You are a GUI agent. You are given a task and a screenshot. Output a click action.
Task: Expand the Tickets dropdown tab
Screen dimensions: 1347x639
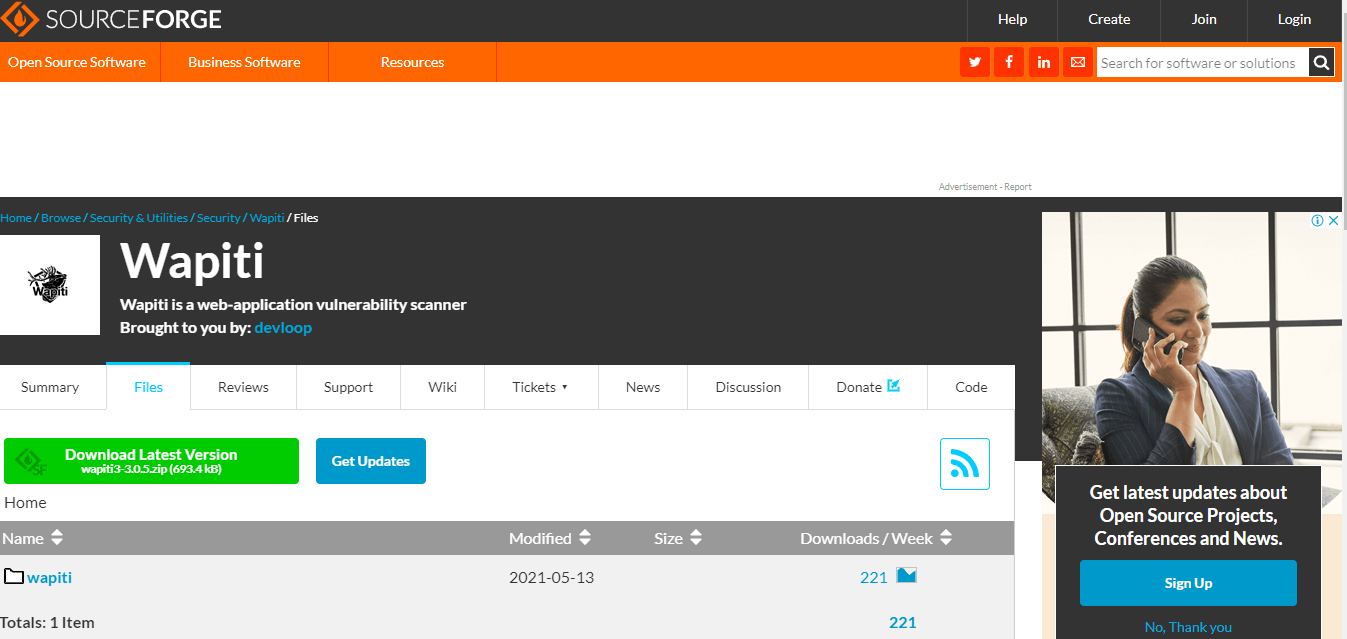541,387
